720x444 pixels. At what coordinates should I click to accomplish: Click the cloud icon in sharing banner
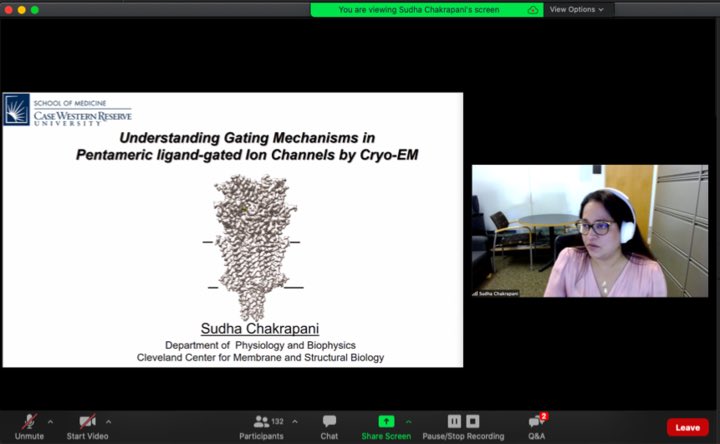pyautogui.click(x=533, y=10)
